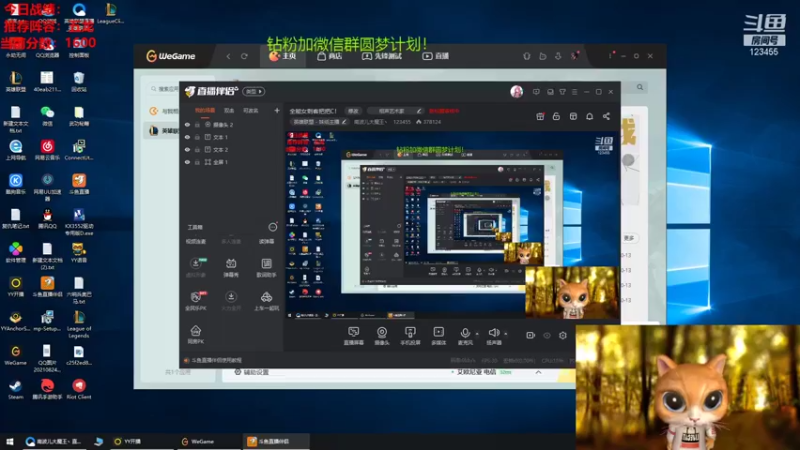Open WeGame 商店 tab
The image size is (800, 450).
(330, 56)
